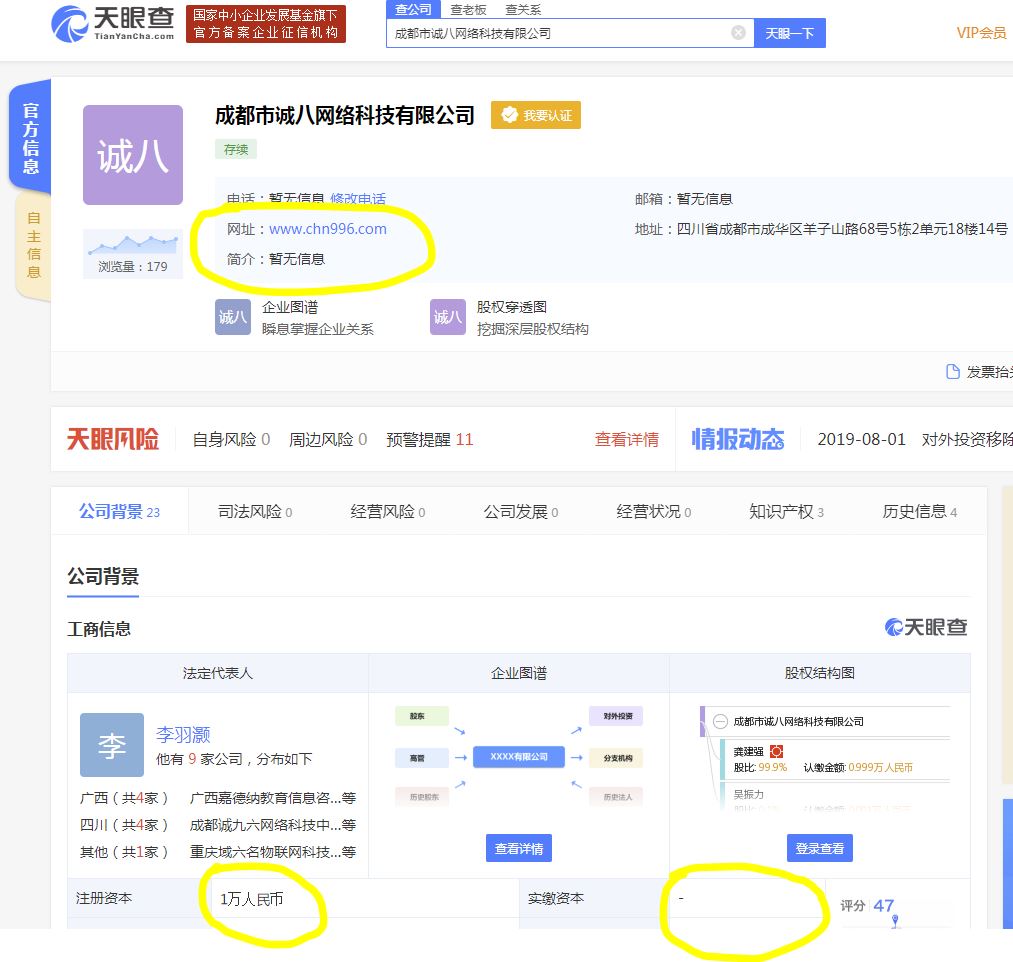This screenshot has width=1013, height=962.
Task: Click 查看详情 button under 企业图谱
Action: click(x=519, y=848)
